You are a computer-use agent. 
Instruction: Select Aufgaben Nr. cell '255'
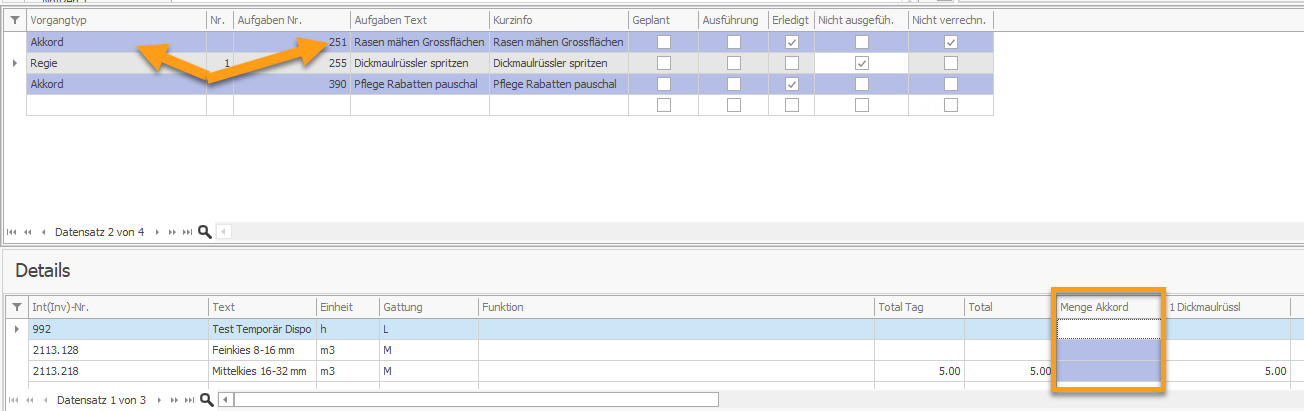(x=292, y=63)
